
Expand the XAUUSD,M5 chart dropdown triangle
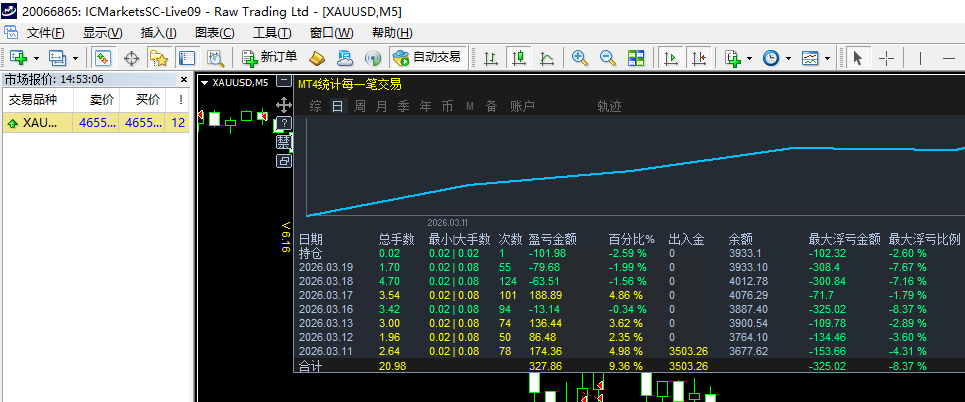point(204,82)
